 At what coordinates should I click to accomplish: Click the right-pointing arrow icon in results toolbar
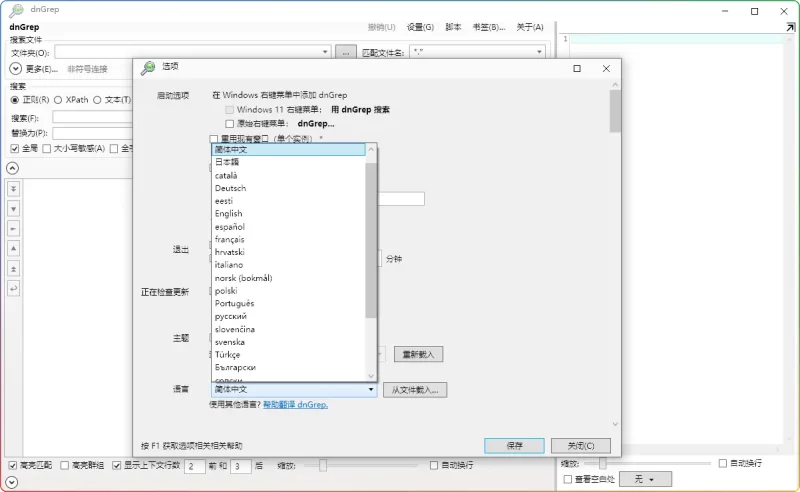(x=14, y=229)
